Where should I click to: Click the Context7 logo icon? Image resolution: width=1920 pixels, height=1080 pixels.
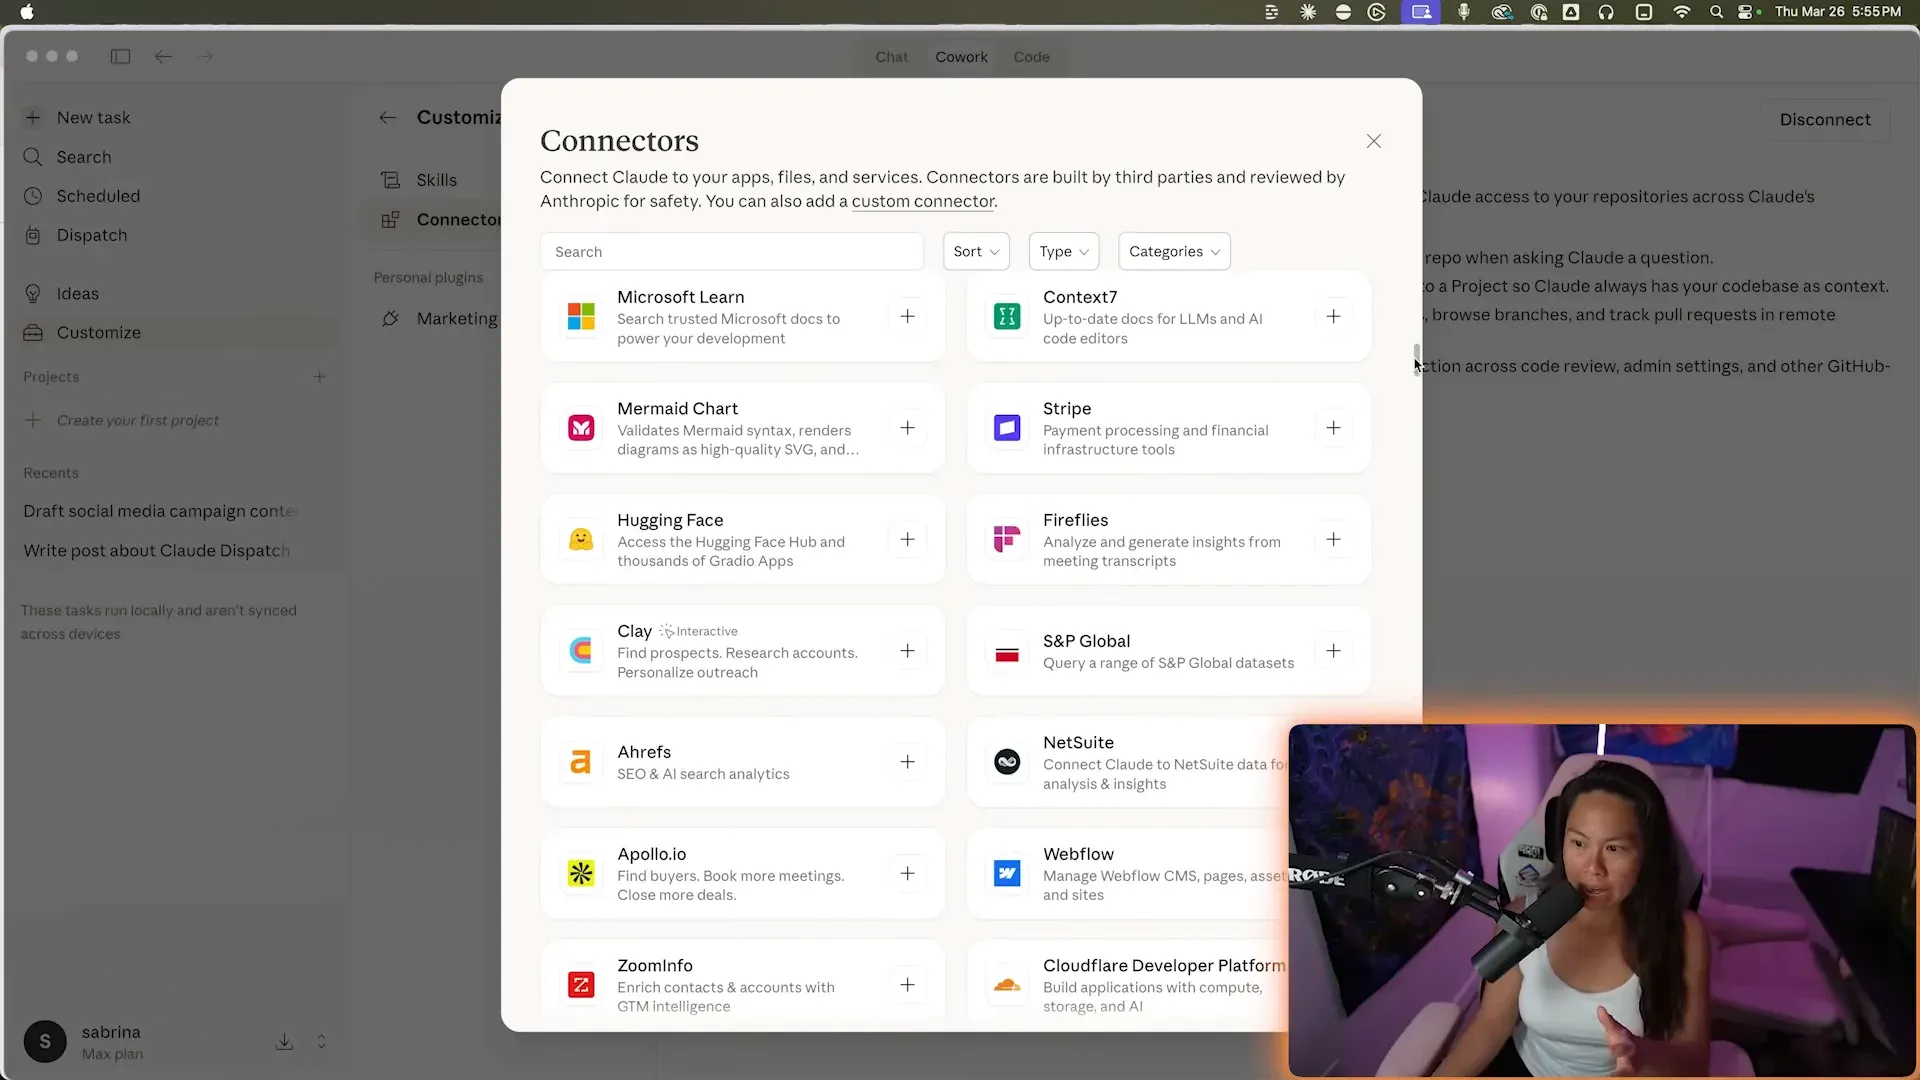[1007, 317]
